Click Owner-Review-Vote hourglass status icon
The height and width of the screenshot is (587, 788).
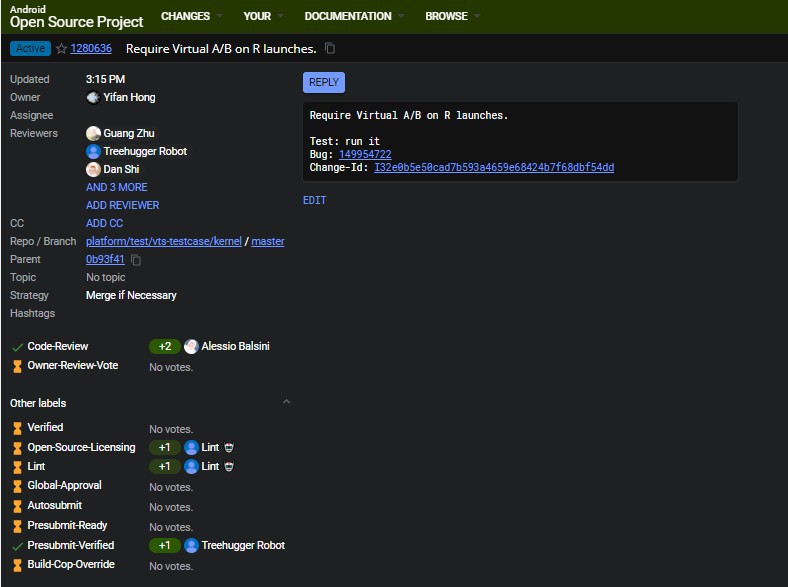click(17, 366)
